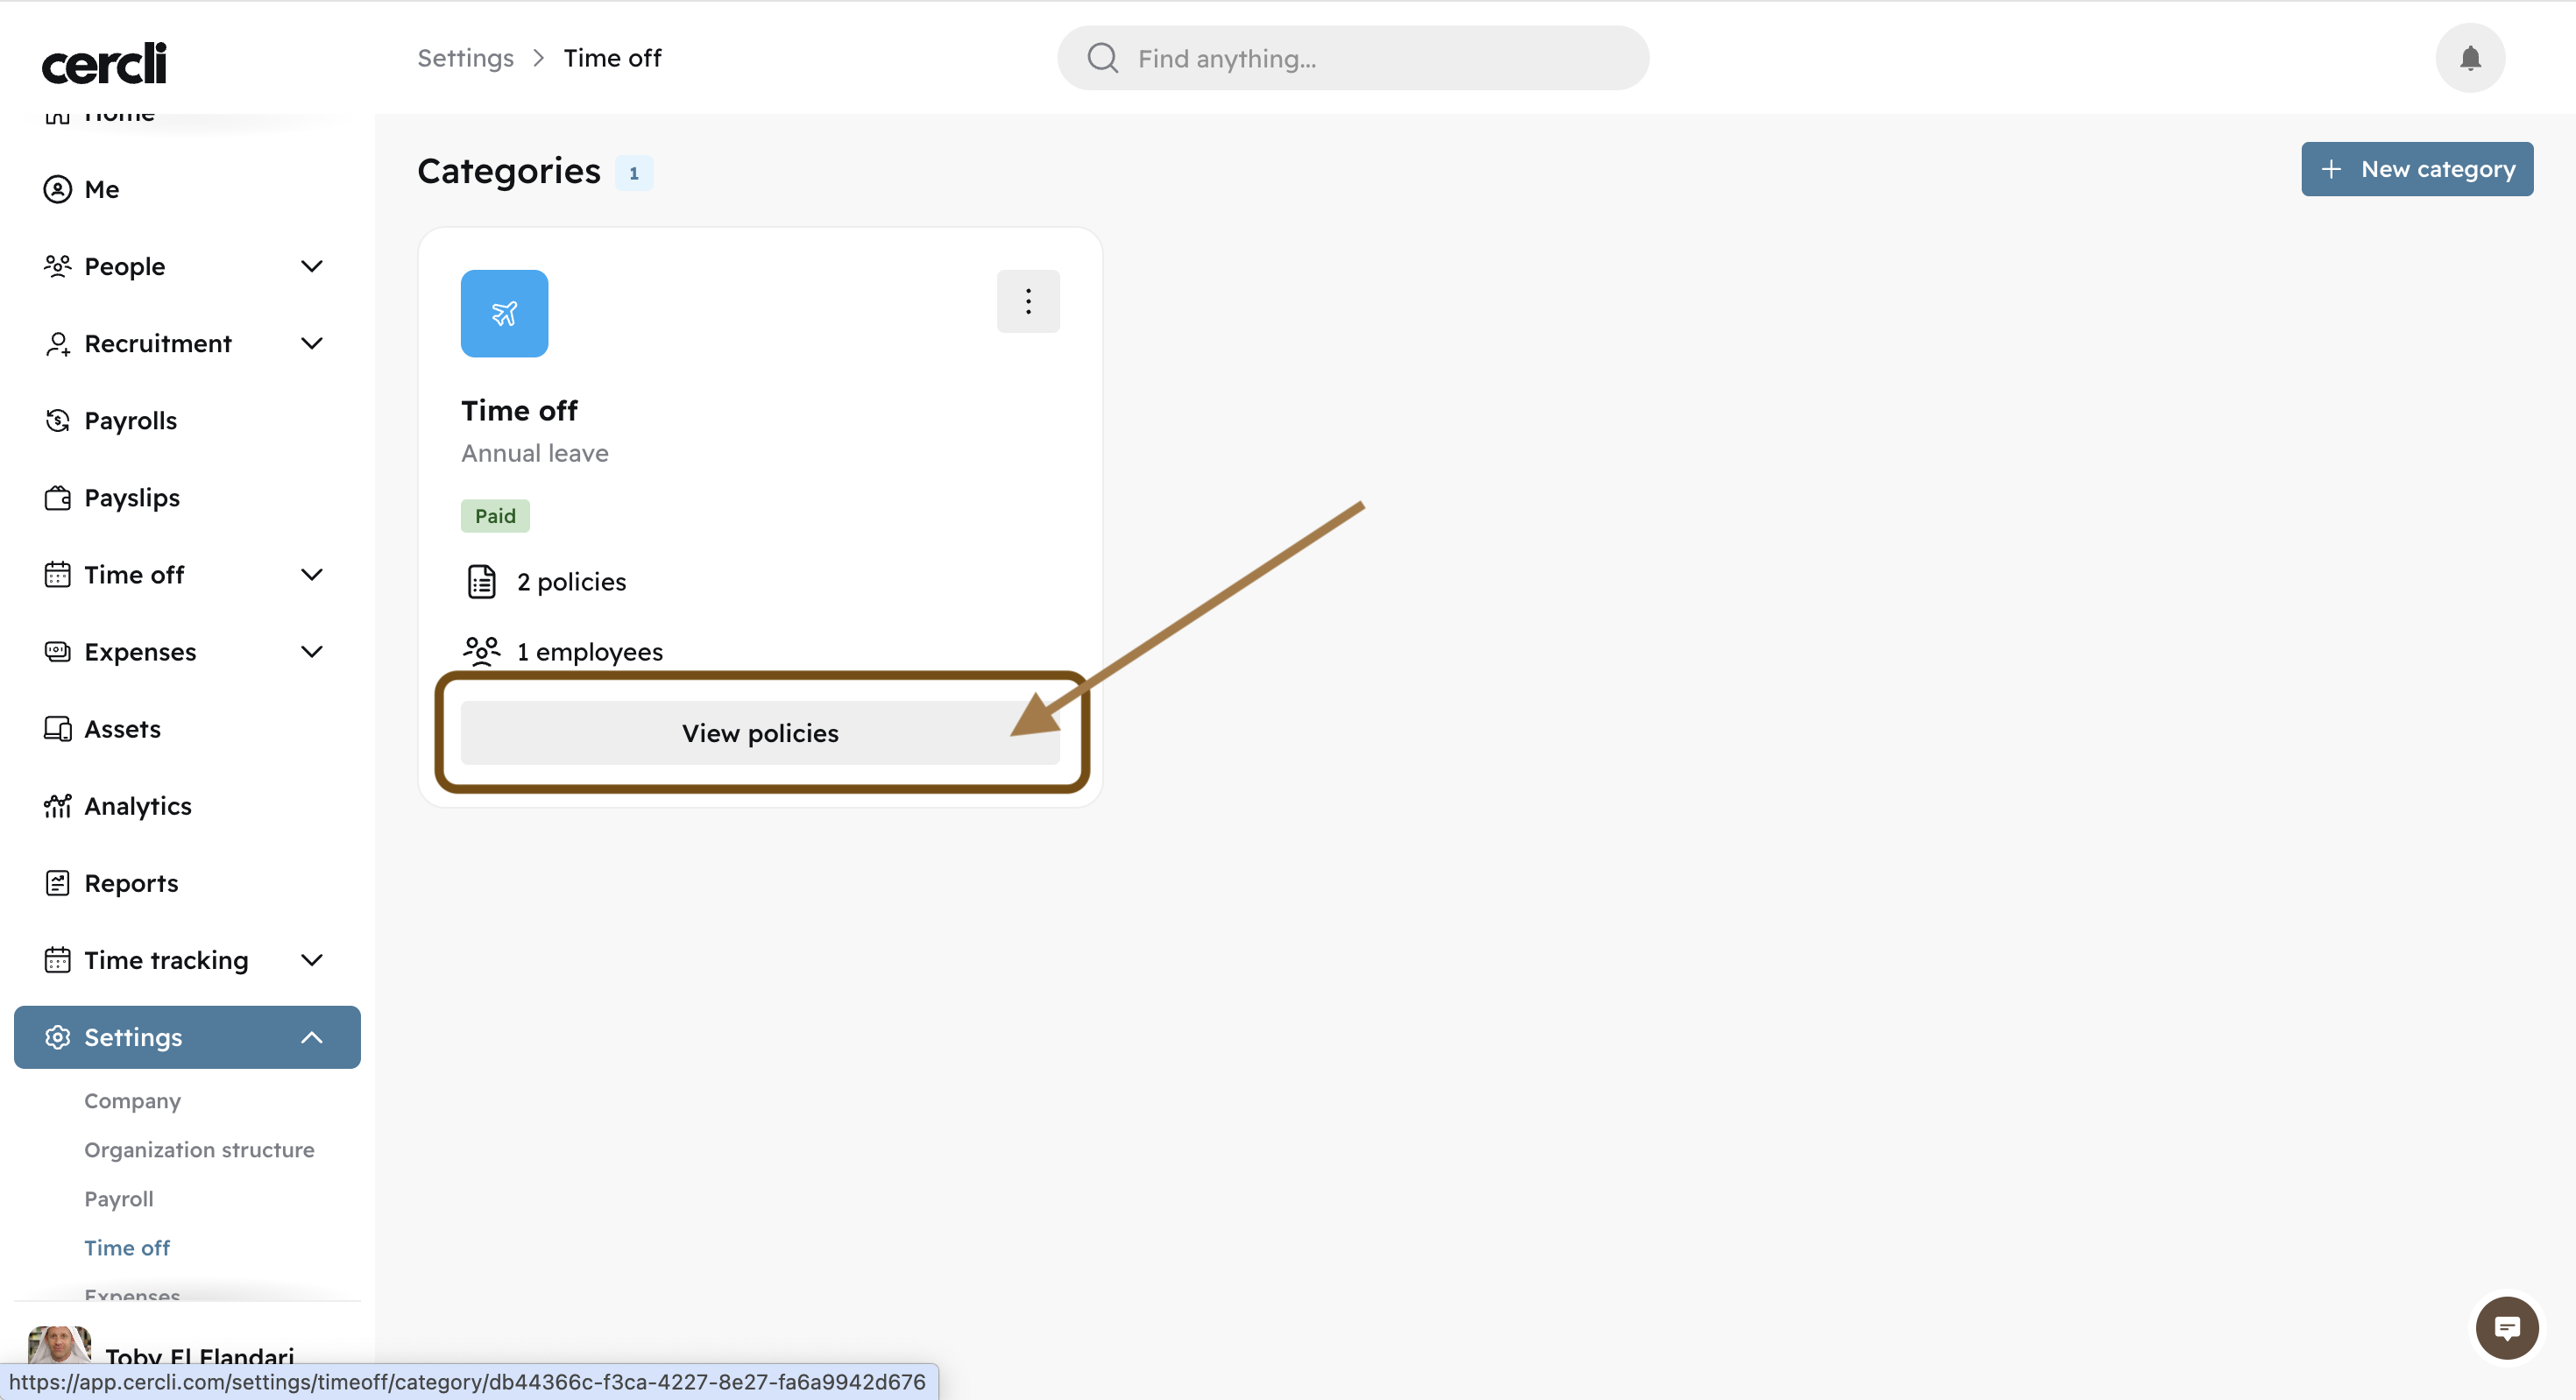Click the notification bell icon
Viewport: 2576px width, 1400px height.
2469,58
